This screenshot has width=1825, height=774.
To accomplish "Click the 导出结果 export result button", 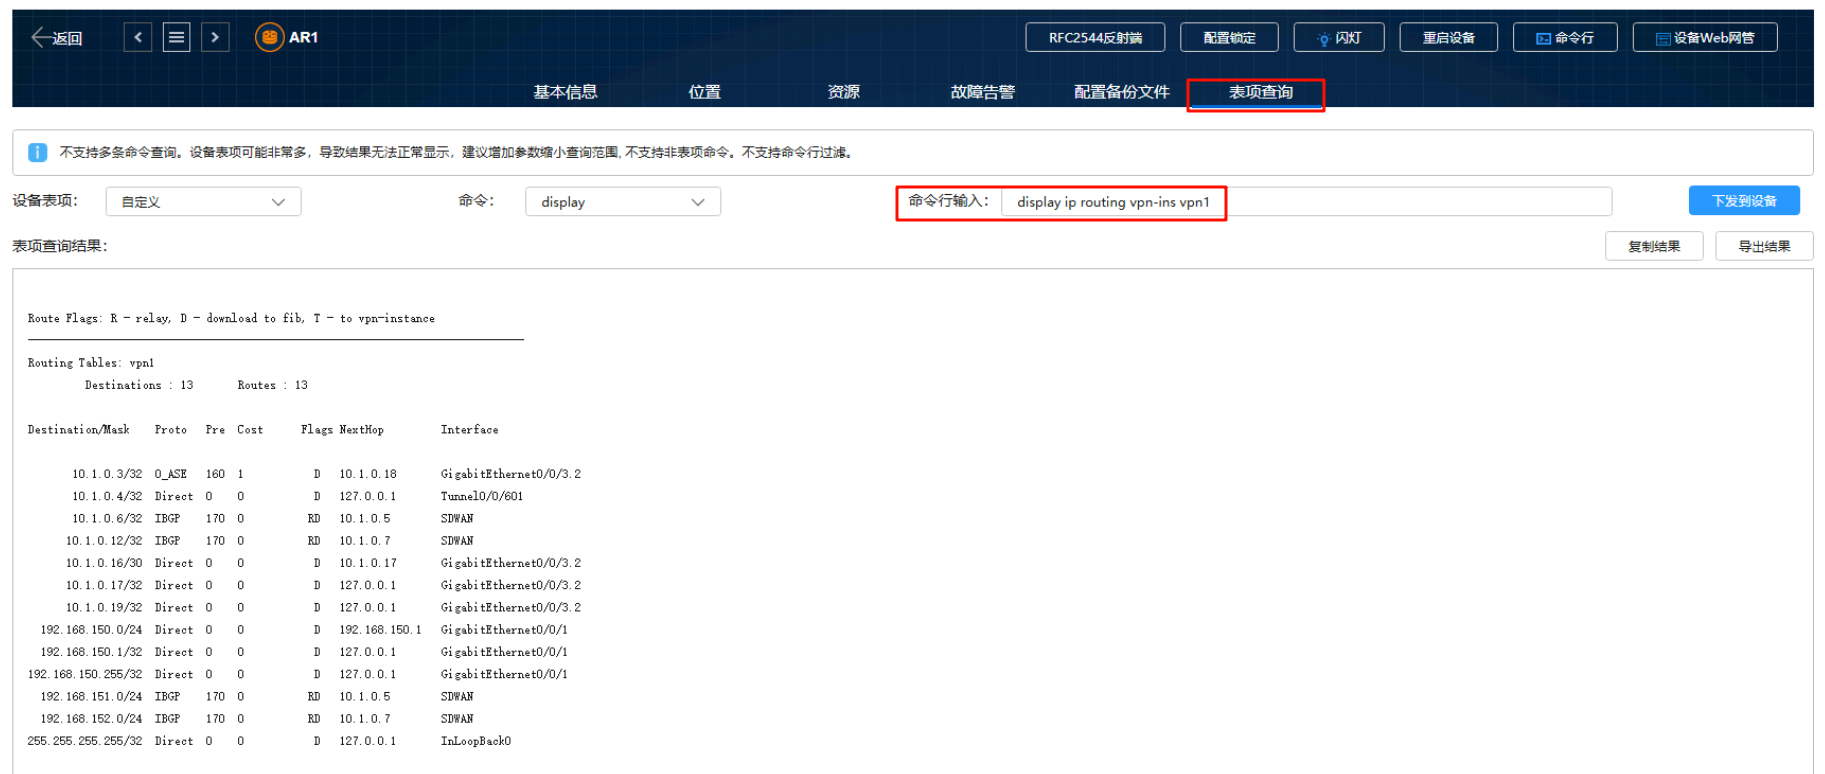I will click(x=1763, y=246).
